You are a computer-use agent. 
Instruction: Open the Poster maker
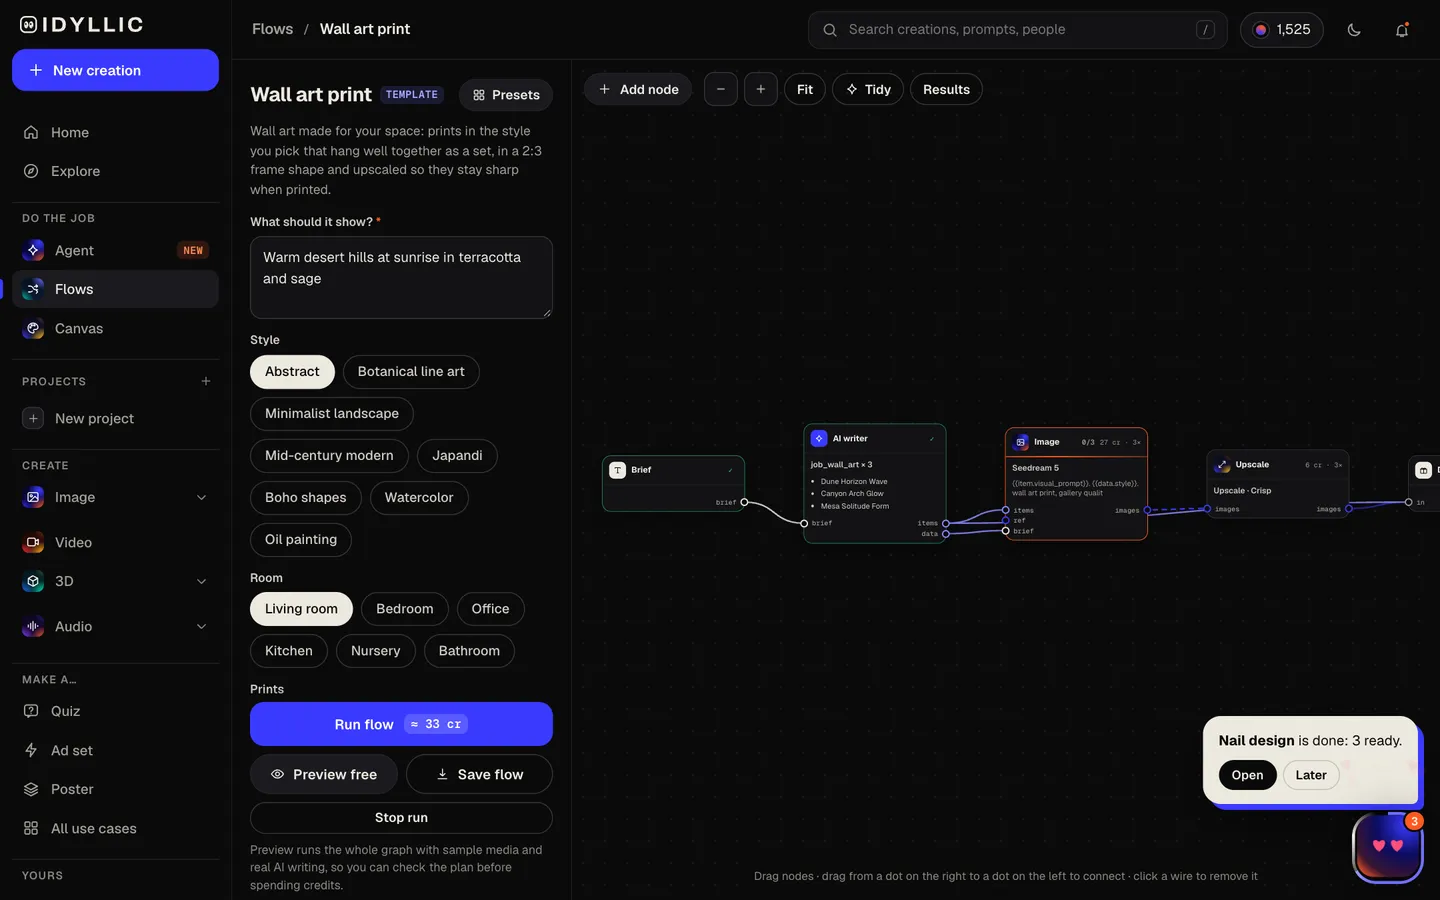(115, 789)
